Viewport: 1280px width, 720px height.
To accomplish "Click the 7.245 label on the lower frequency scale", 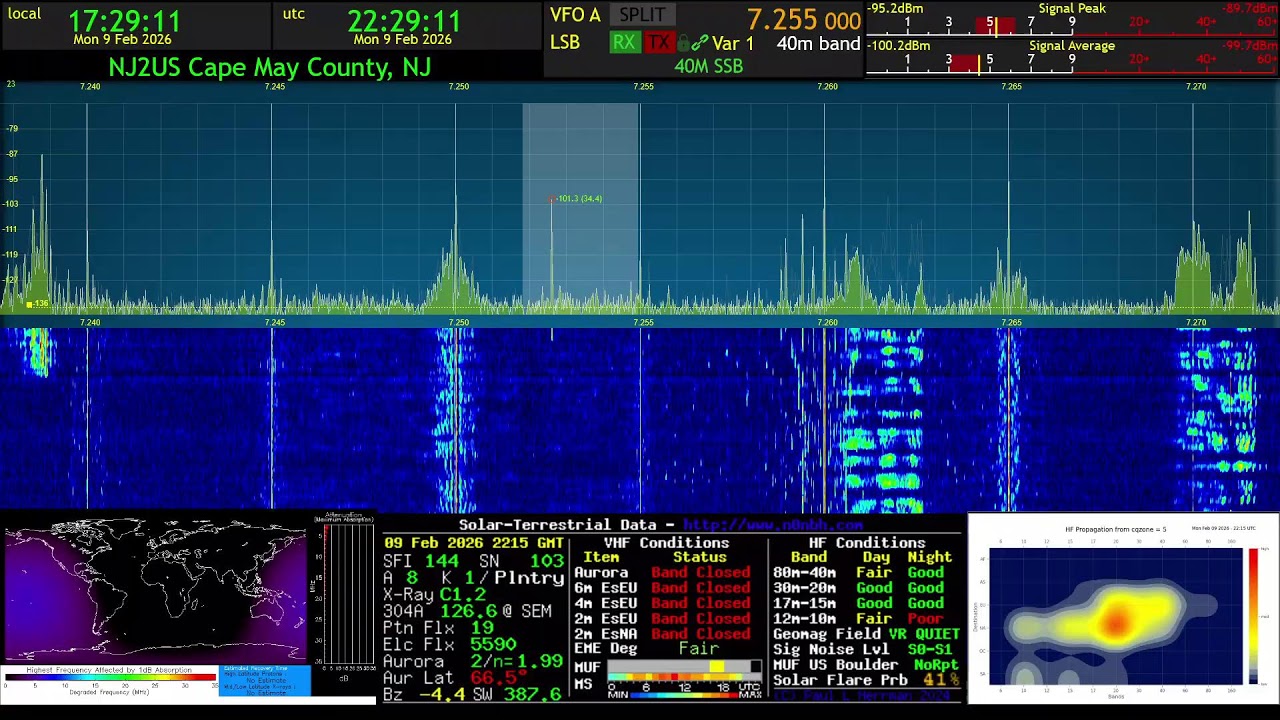I will point(274,322).
